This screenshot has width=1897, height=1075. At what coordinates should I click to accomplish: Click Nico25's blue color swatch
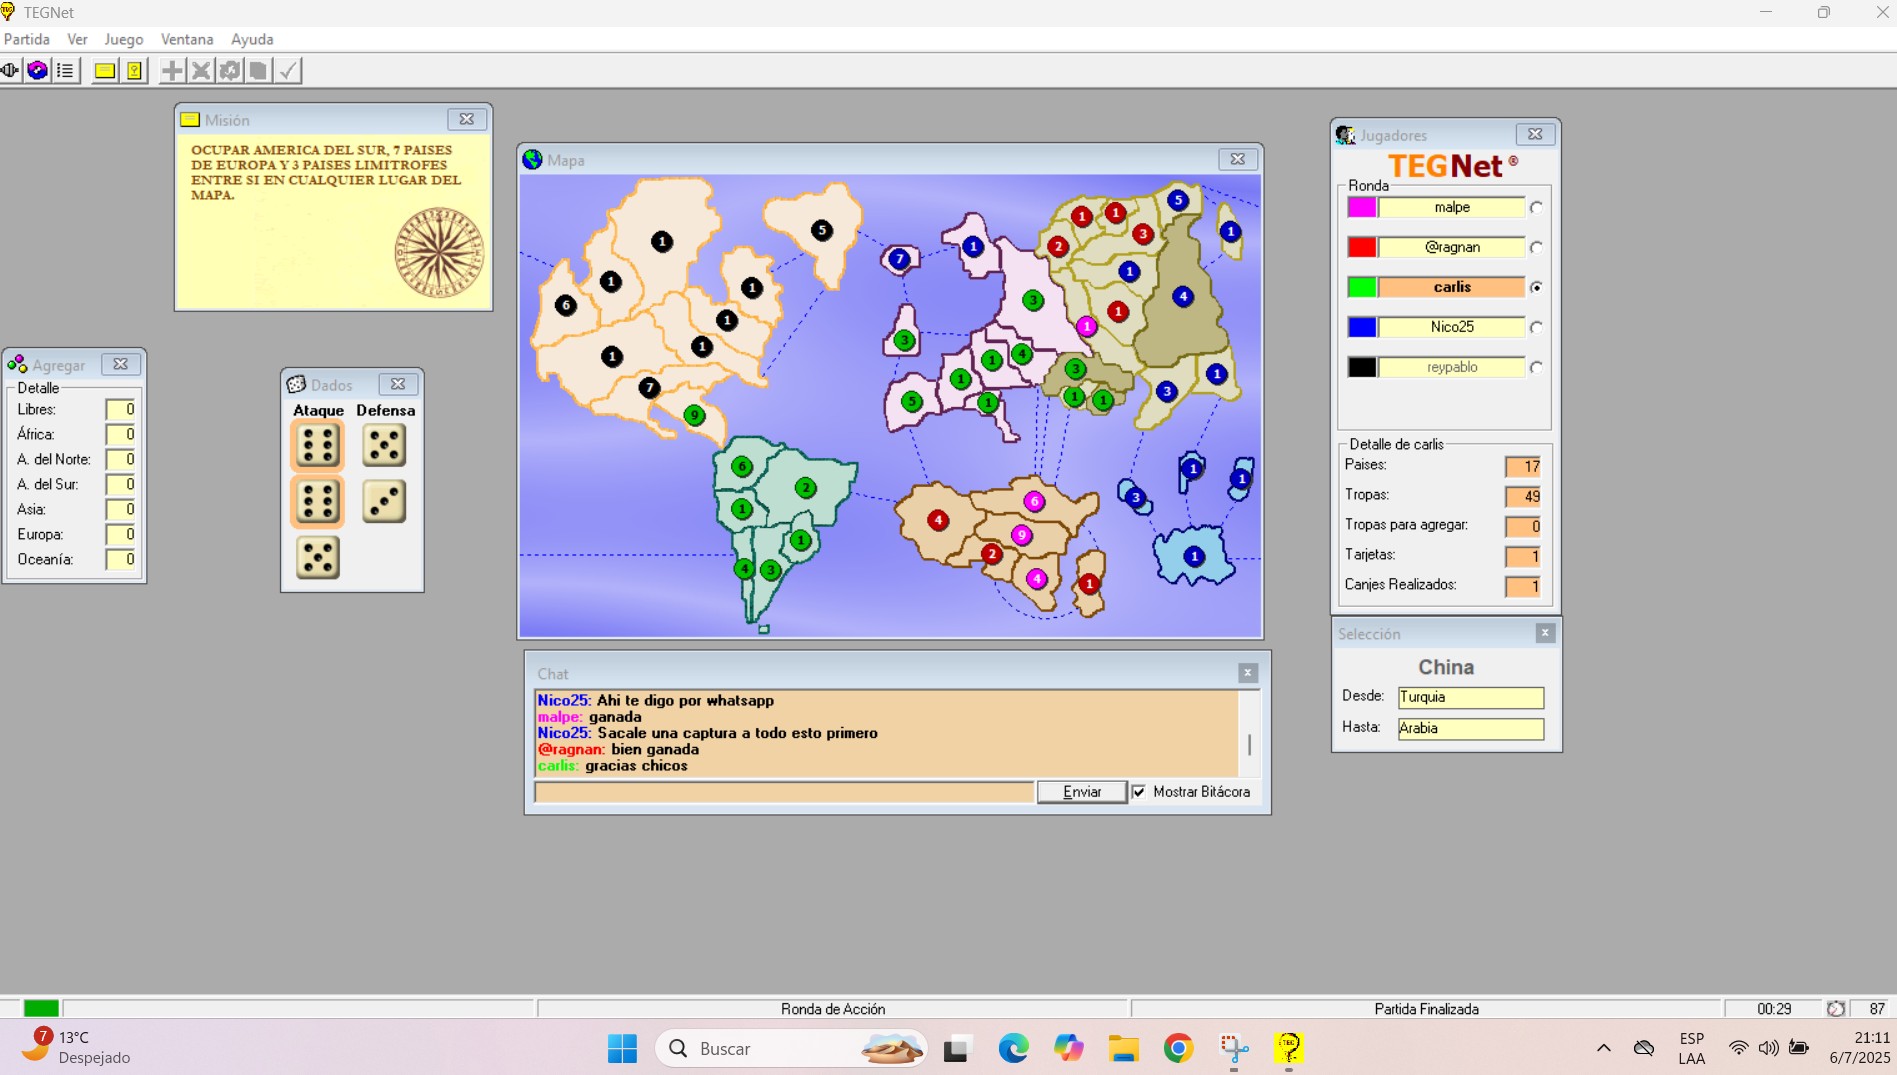(1362, 327)
